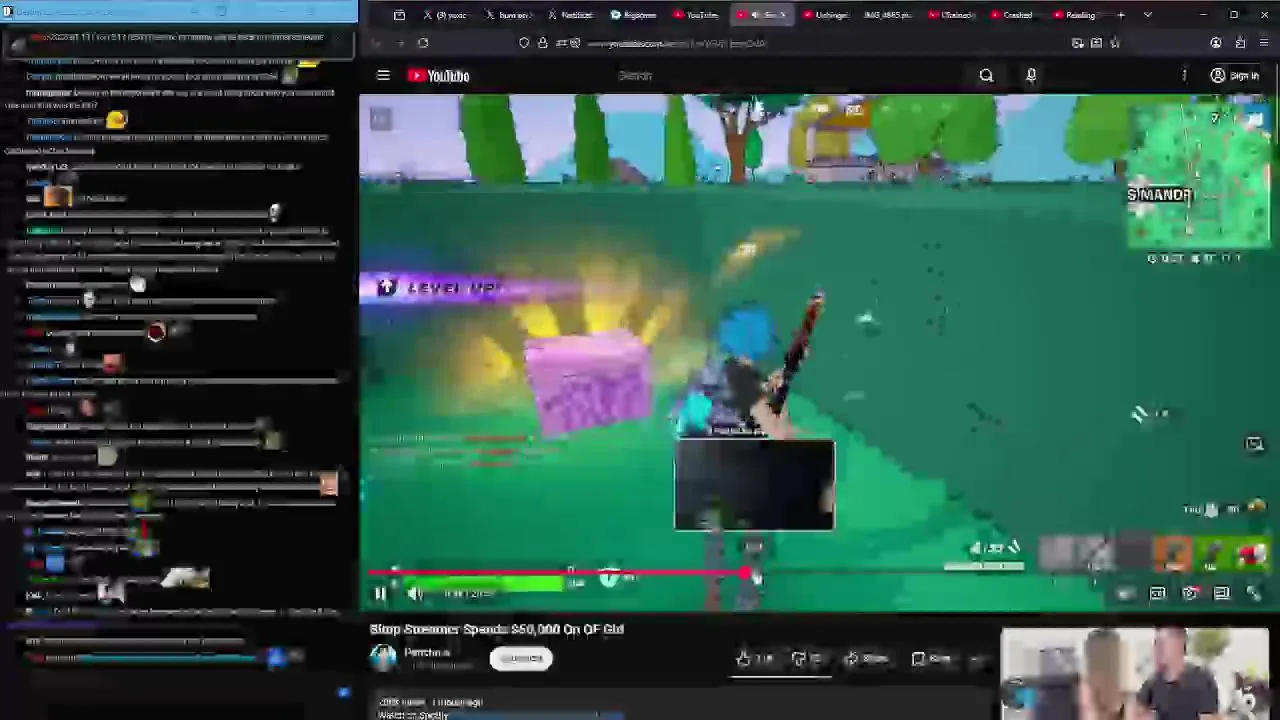The image size is (1280, 720).
Task: Click the magnifier search button
Action: [x=987, y=76]
